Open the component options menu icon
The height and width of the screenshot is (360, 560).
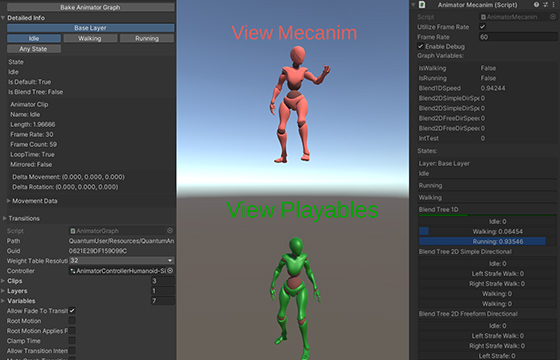coord(554,5)
